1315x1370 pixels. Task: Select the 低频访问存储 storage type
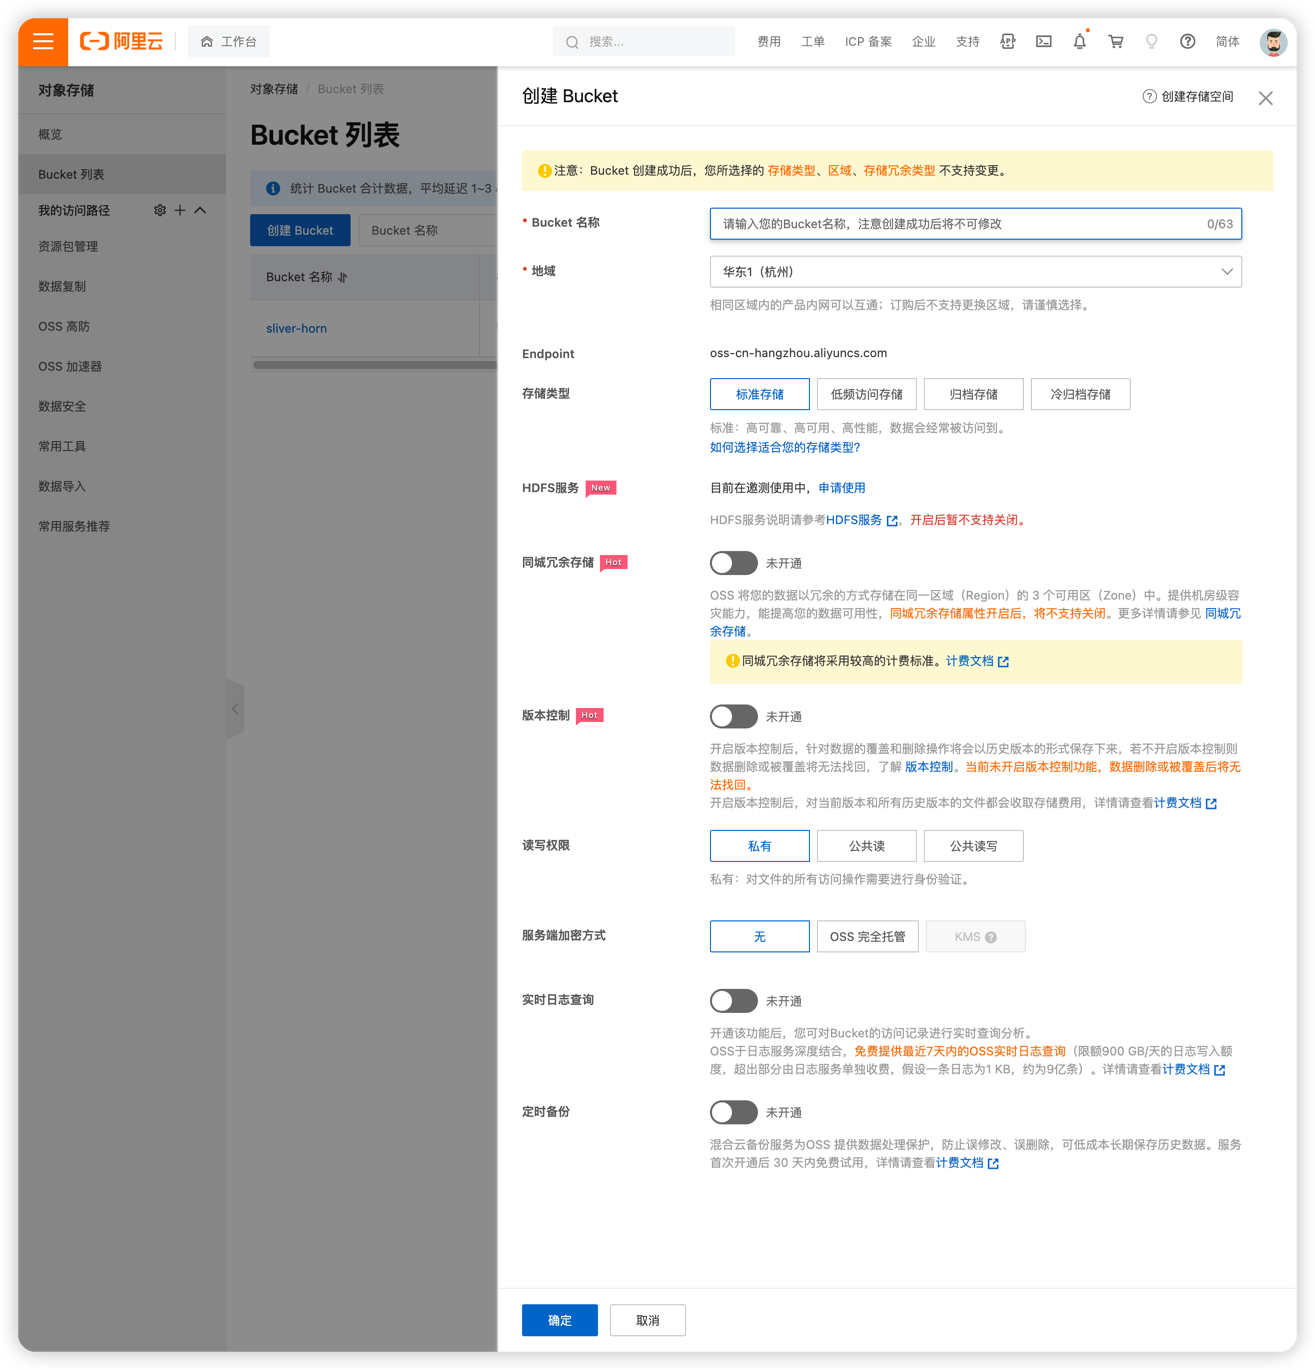point(866,394)
